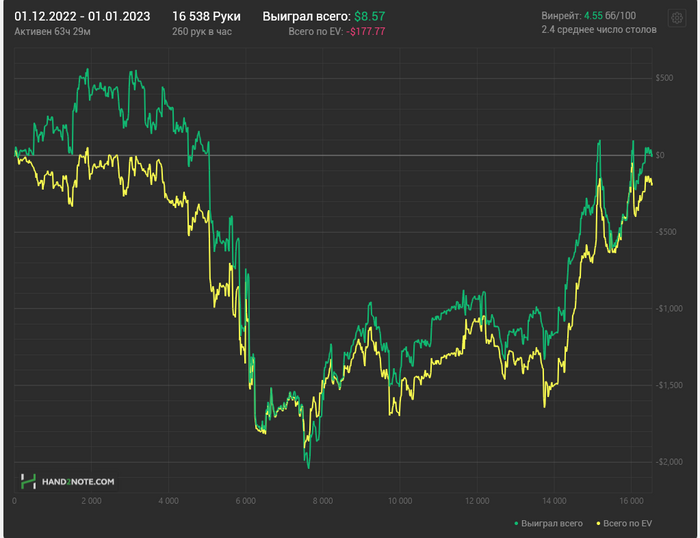The height and width of the screenshot is (538, 700).
Task: Click the 'Выиграл всего: $8.57' total
Action: point(324,17)
